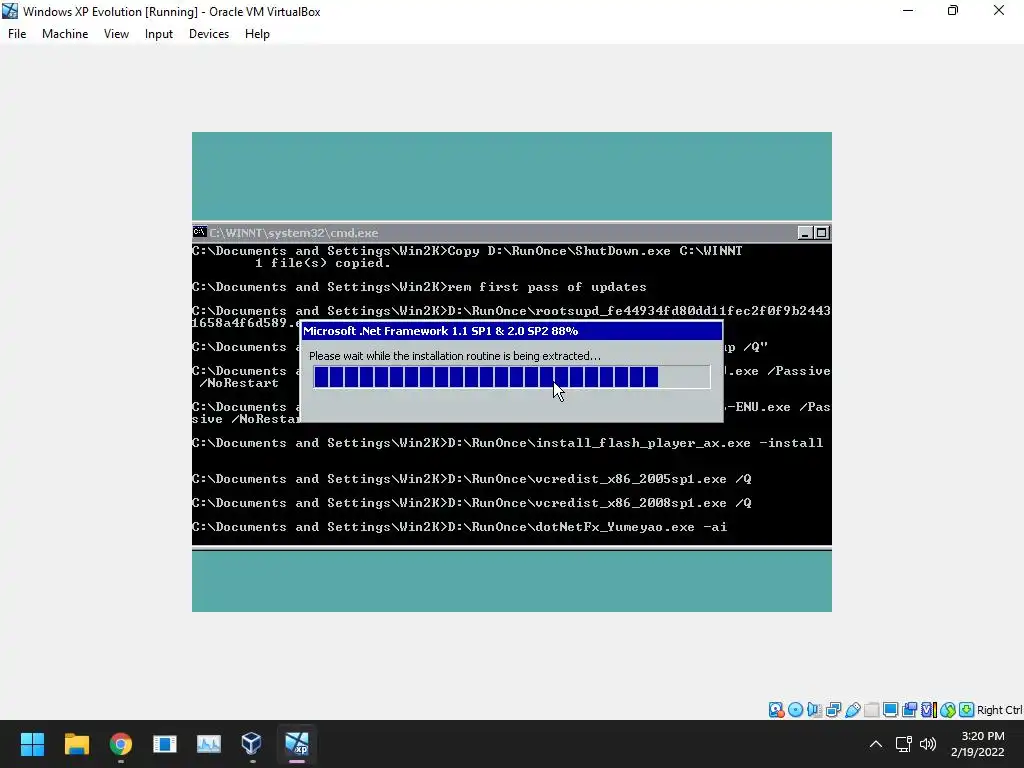Click the audio indicator in VirtualBox status bar
Screen dimensions: 1024x768
814,710
